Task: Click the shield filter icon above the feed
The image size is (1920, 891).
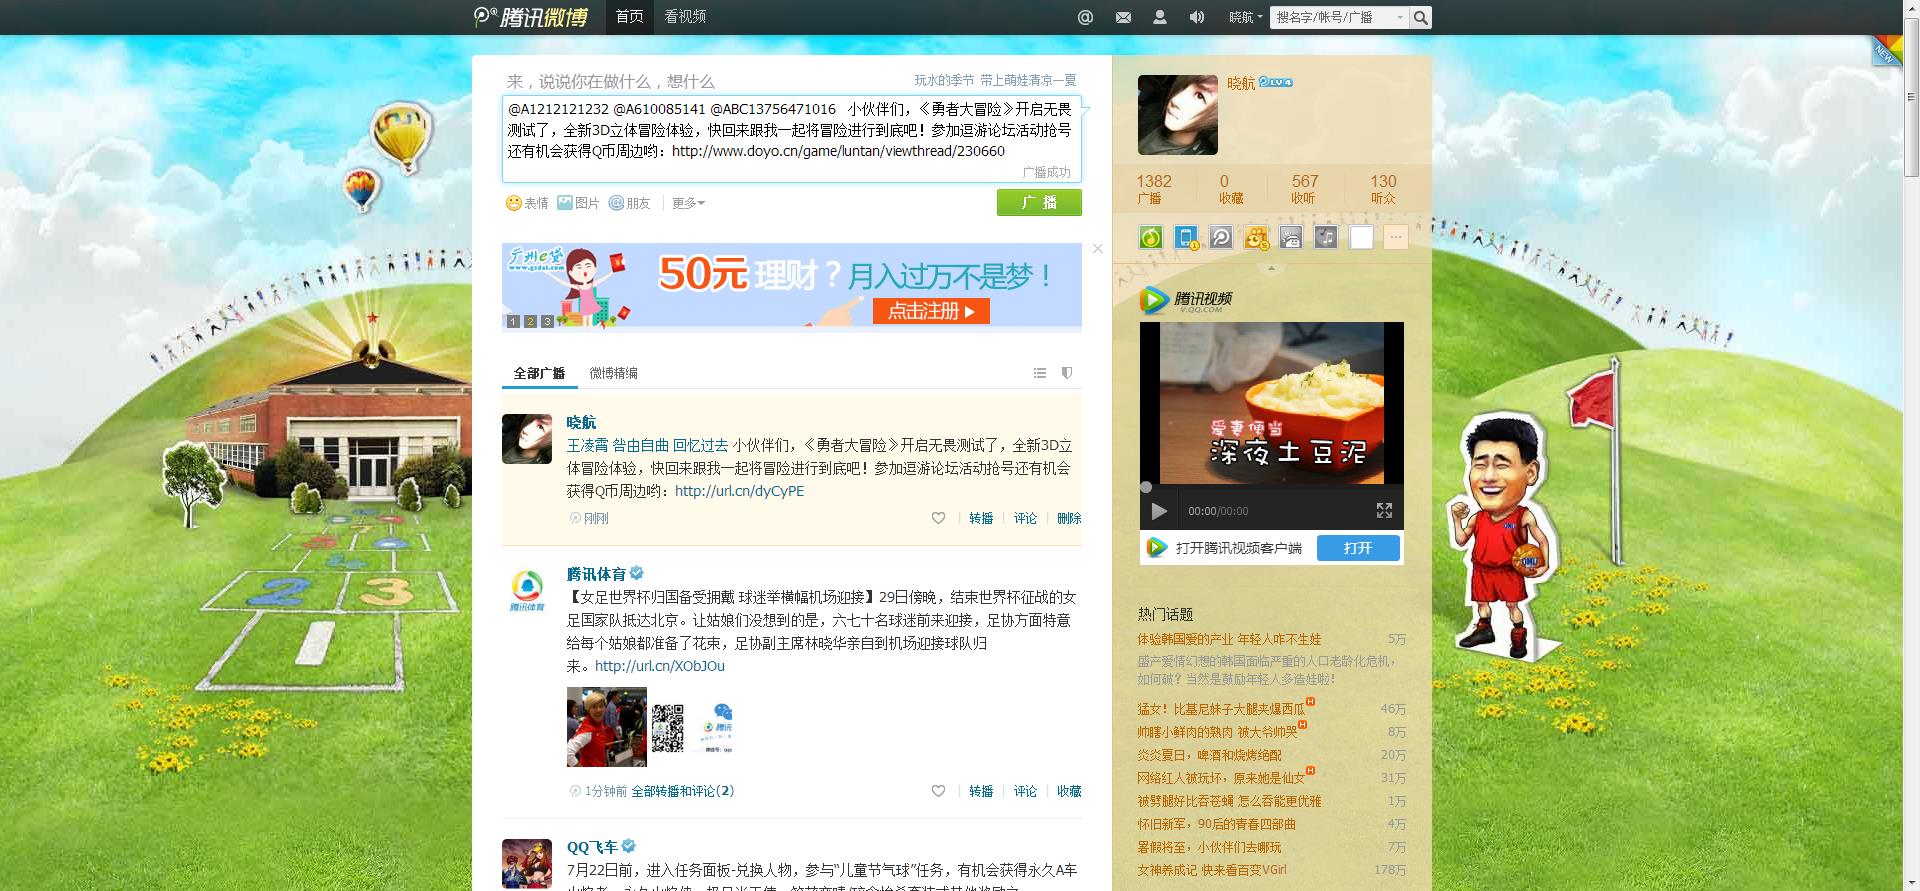Action: coord(1067,373)
